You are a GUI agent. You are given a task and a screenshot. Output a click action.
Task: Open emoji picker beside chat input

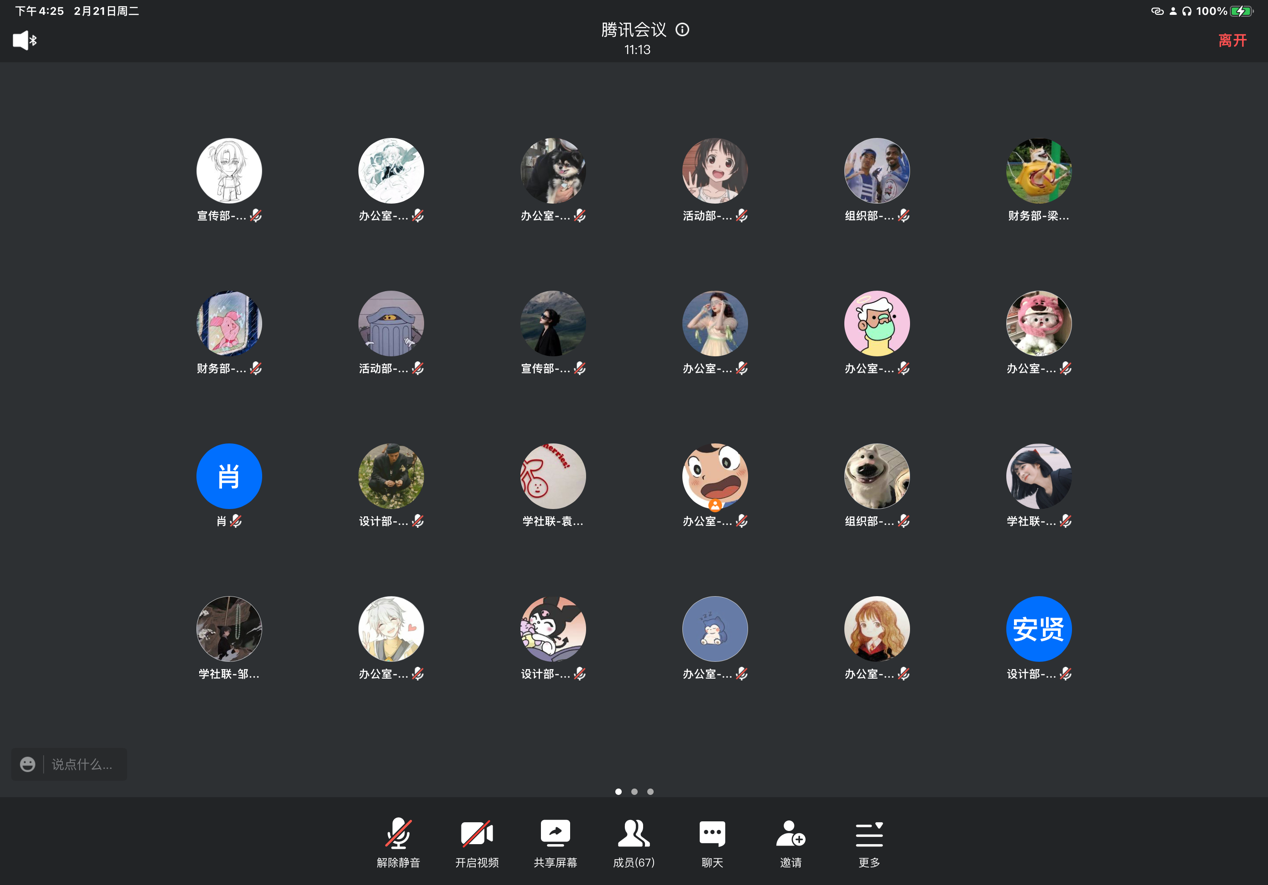coord(28,764)
